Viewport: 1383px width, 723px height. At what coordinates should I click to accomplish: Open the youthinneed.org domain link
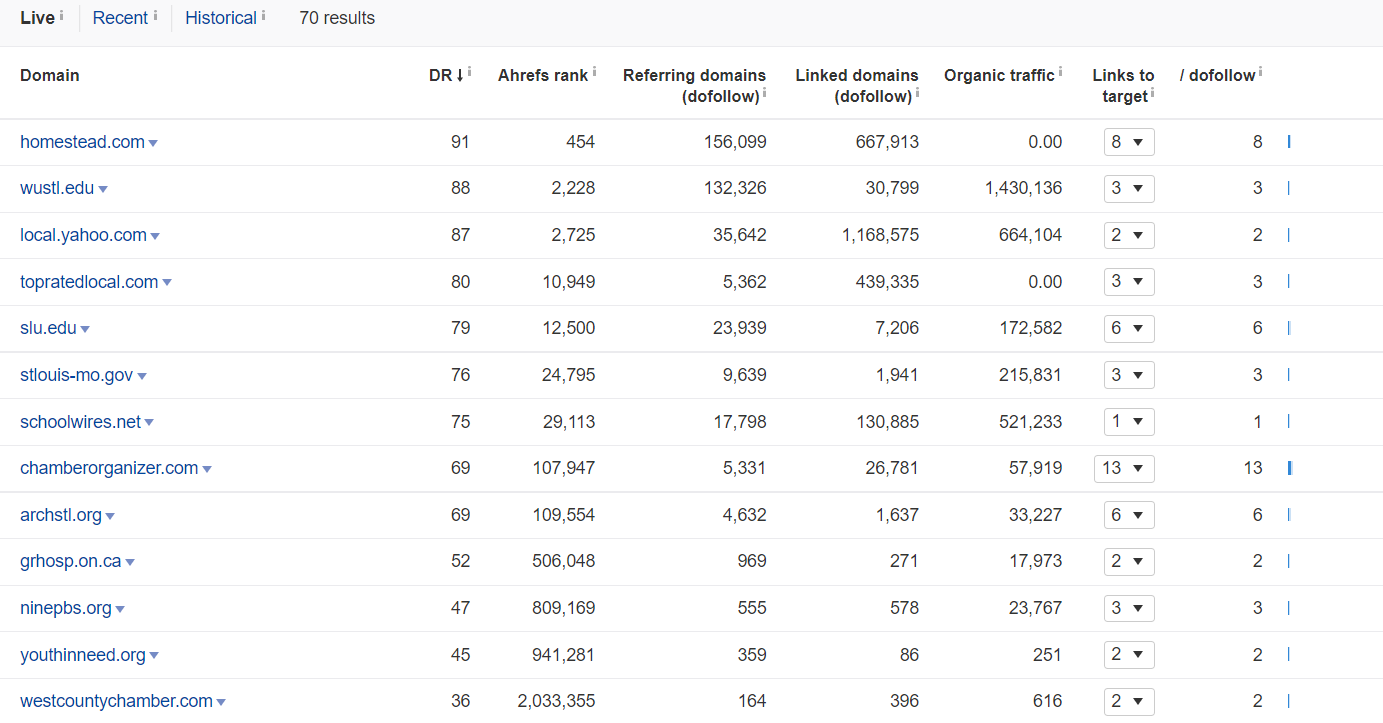(83, 655)
